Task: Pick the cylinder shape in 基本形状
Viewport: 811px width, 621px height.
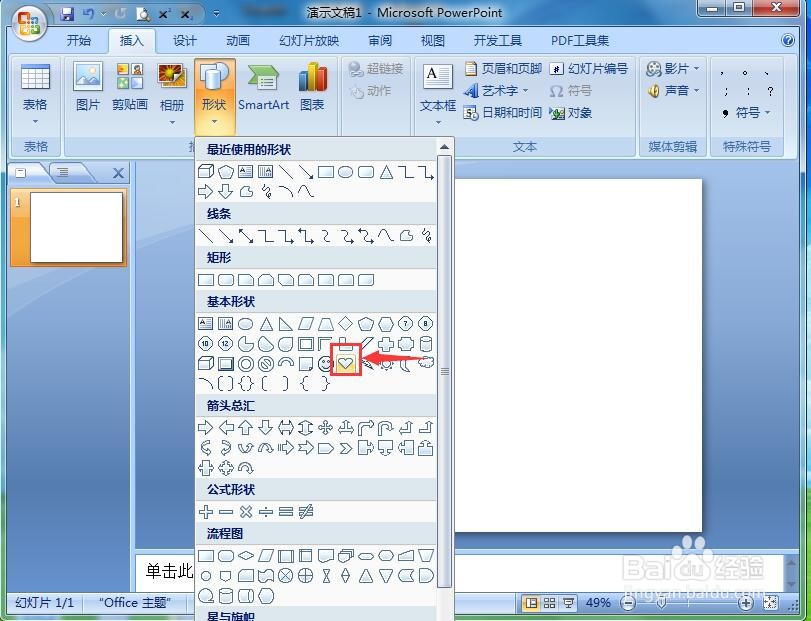Action: (x=426, y=344)
